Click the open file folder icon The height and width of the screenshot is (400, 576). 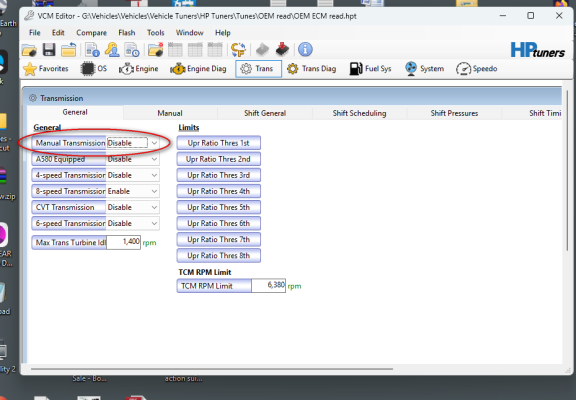pos(29,50)
